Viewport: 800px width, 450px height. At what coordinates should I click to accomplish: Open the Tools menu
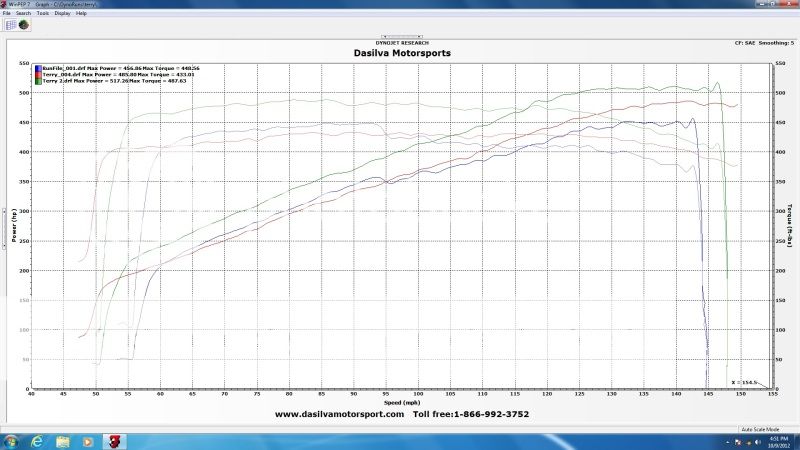[41, 13]
